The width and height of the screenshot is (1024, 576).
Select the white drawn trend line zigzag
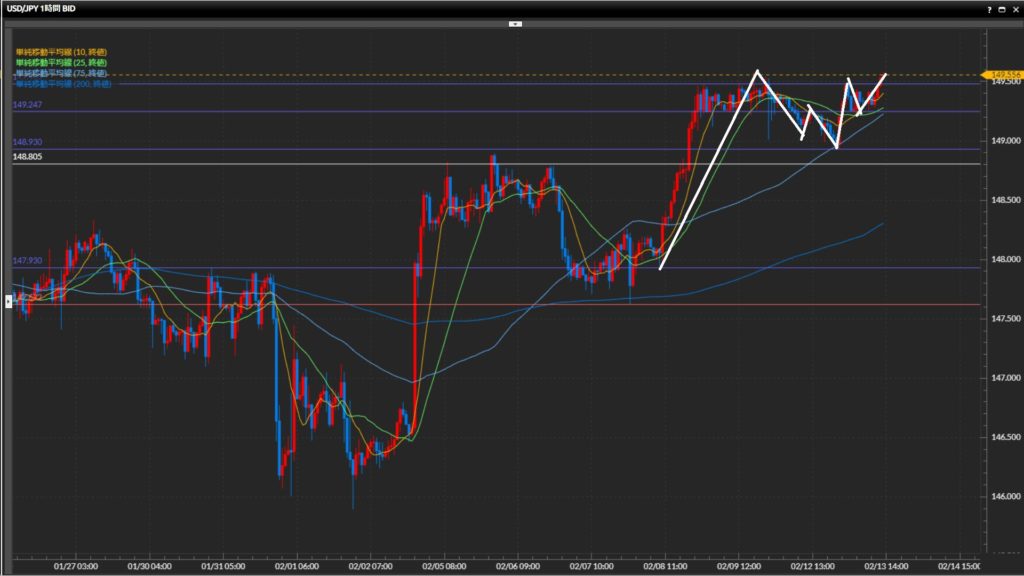tap(708, 171)
